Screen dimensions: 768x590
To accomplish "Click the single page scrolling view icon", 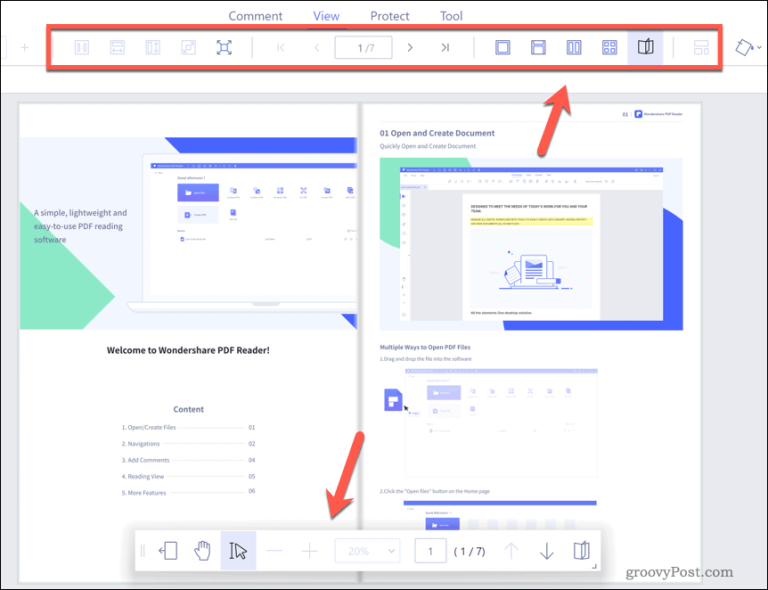I will 538,47.
